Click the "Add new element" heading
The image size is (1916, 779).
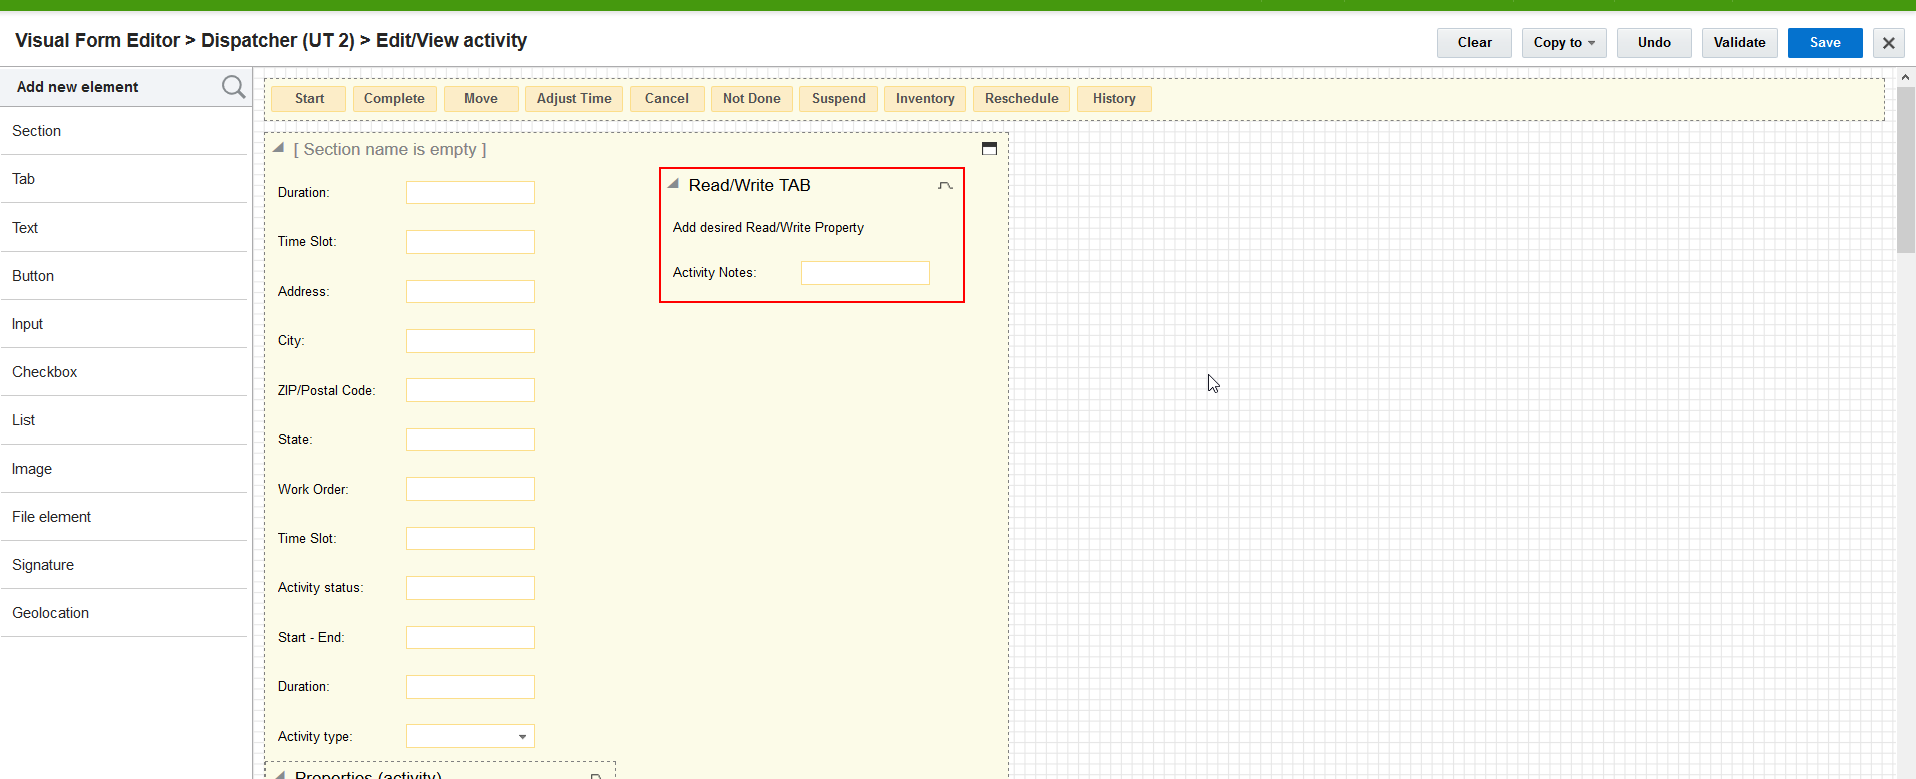point(77,87)
